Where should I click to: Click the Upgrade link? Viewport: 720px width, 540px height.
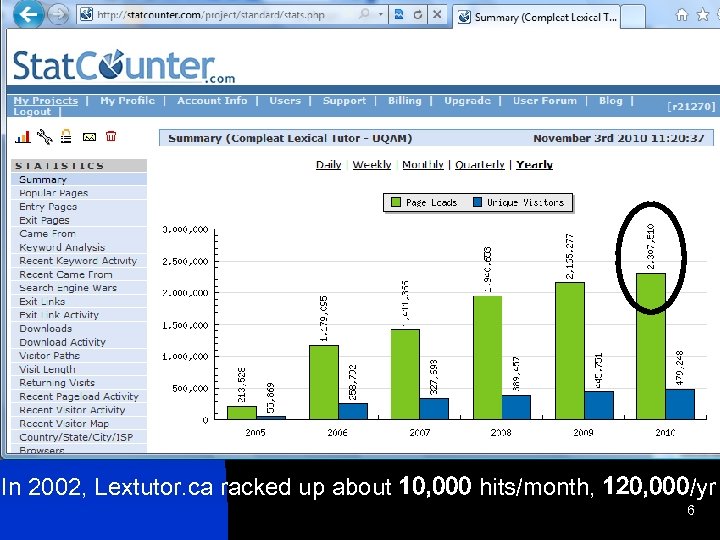[467, 101]
